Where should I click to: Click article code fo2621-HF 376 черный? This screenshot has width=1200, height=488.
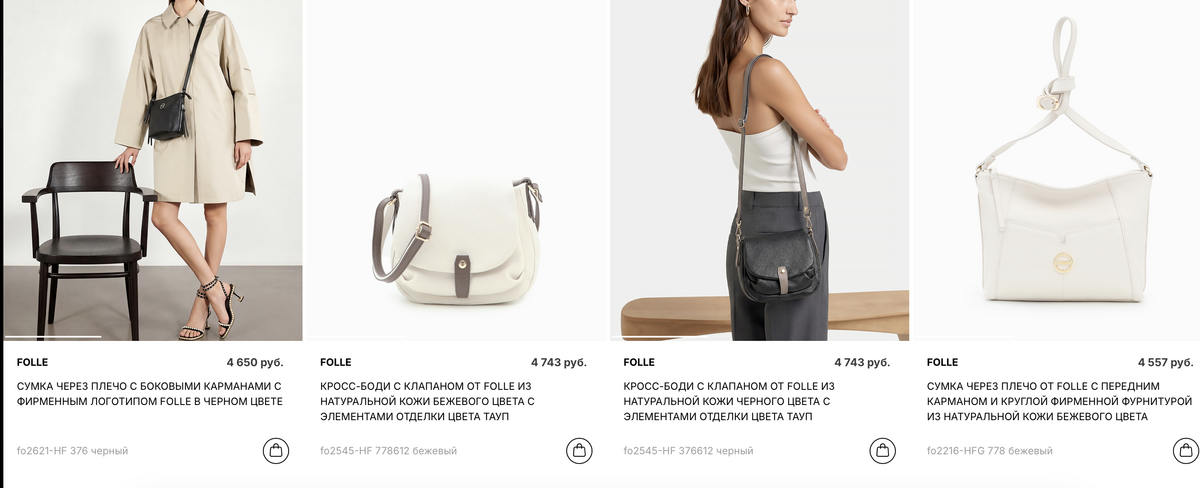(x=72, y=451)
